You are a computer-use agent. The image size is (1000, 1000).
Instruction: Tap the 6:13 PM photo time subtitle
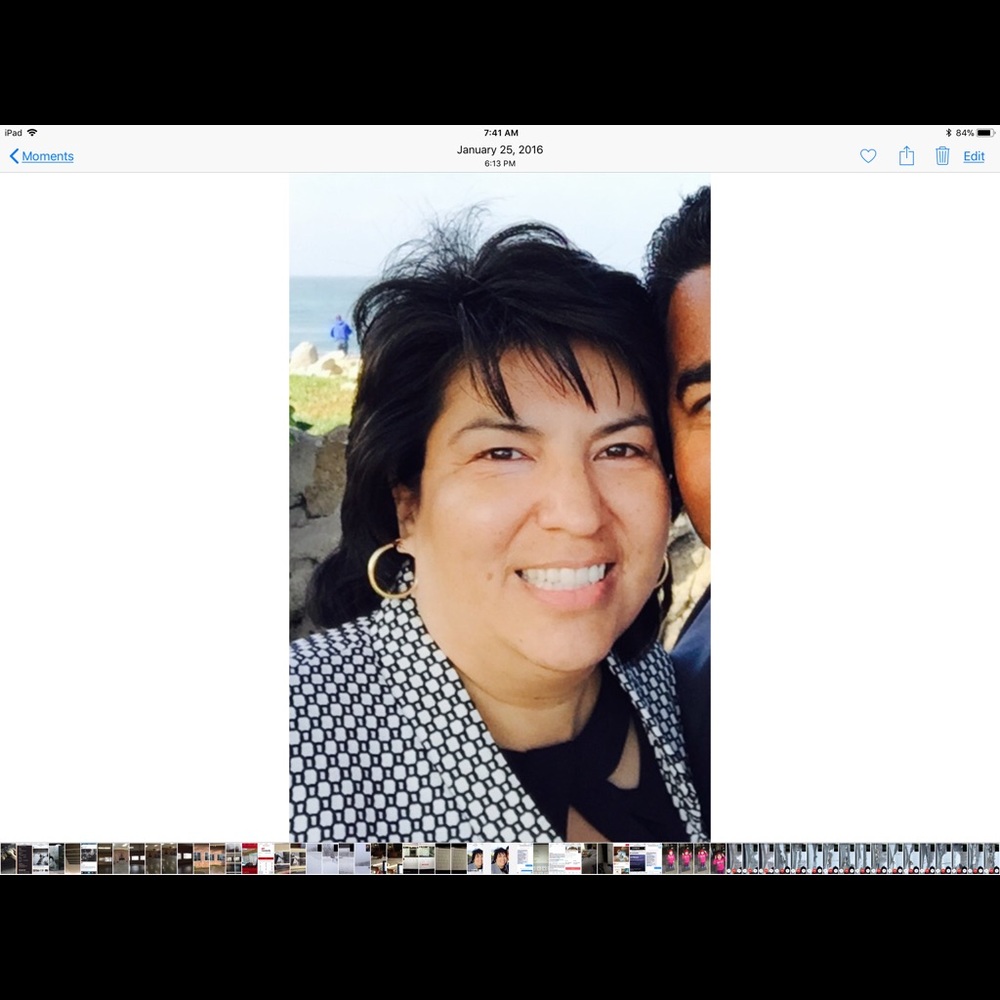[x=500, y=164]
